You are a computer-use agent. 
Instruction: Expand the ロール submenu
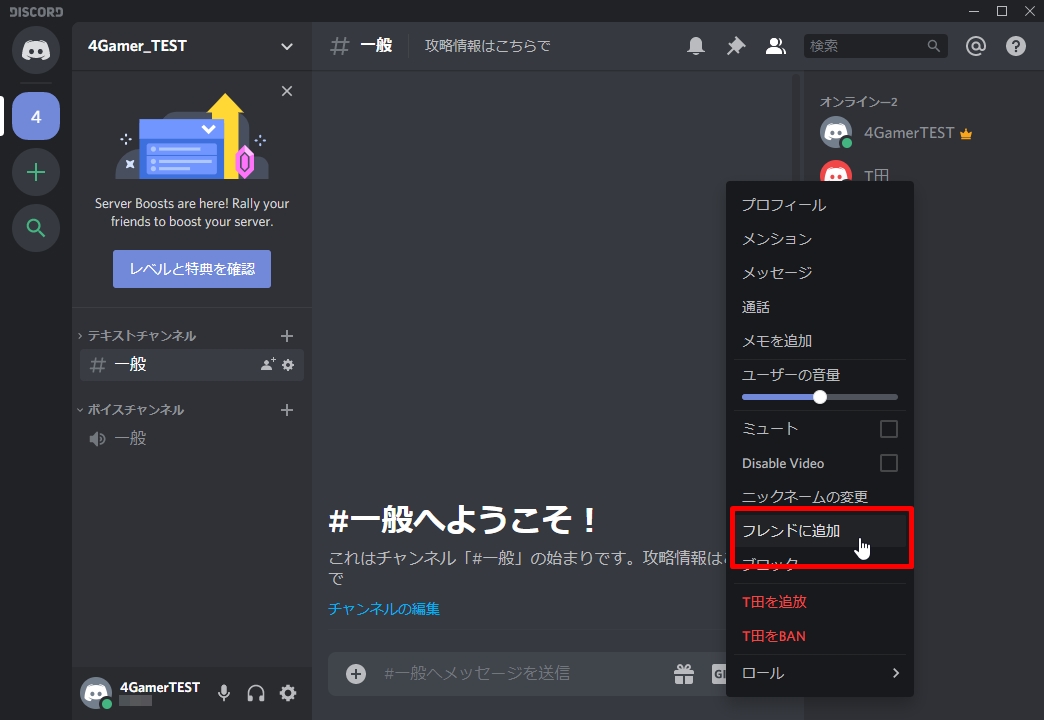(820, 673)
